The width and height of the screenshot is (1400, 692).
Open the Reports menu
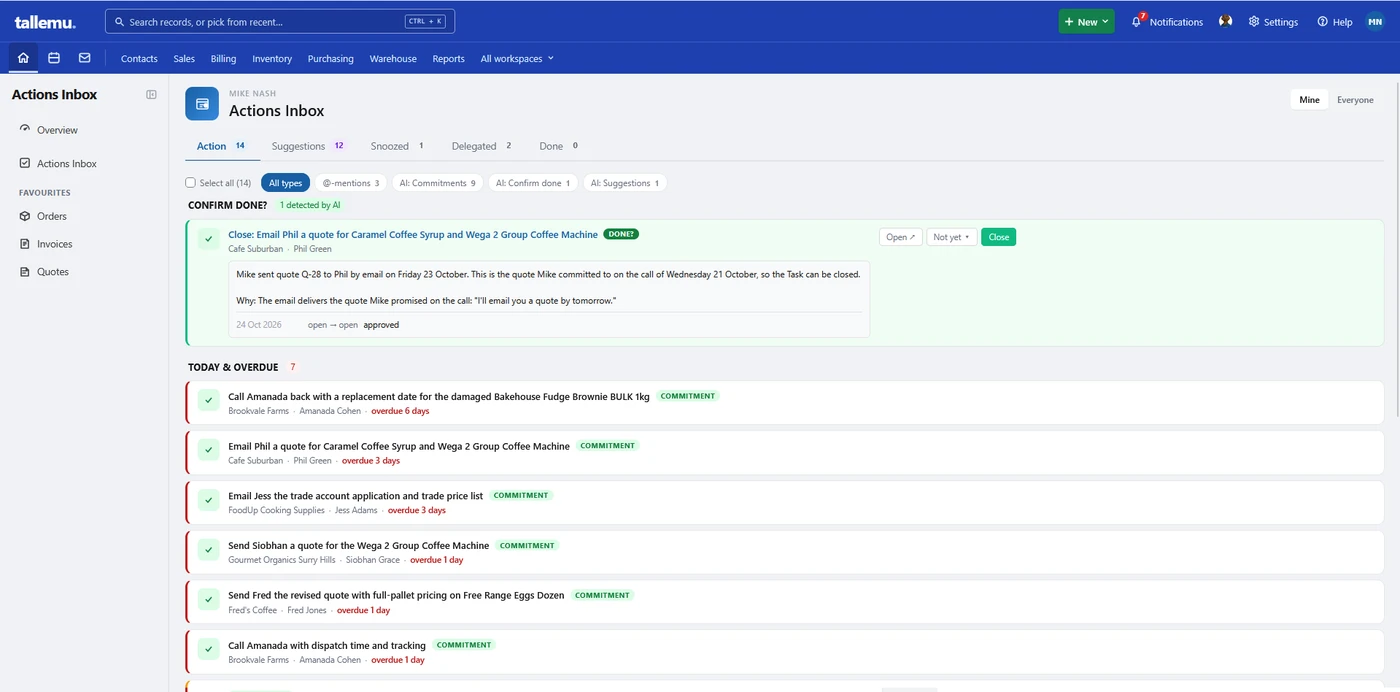pyautogui.click(x=448, y=58)
